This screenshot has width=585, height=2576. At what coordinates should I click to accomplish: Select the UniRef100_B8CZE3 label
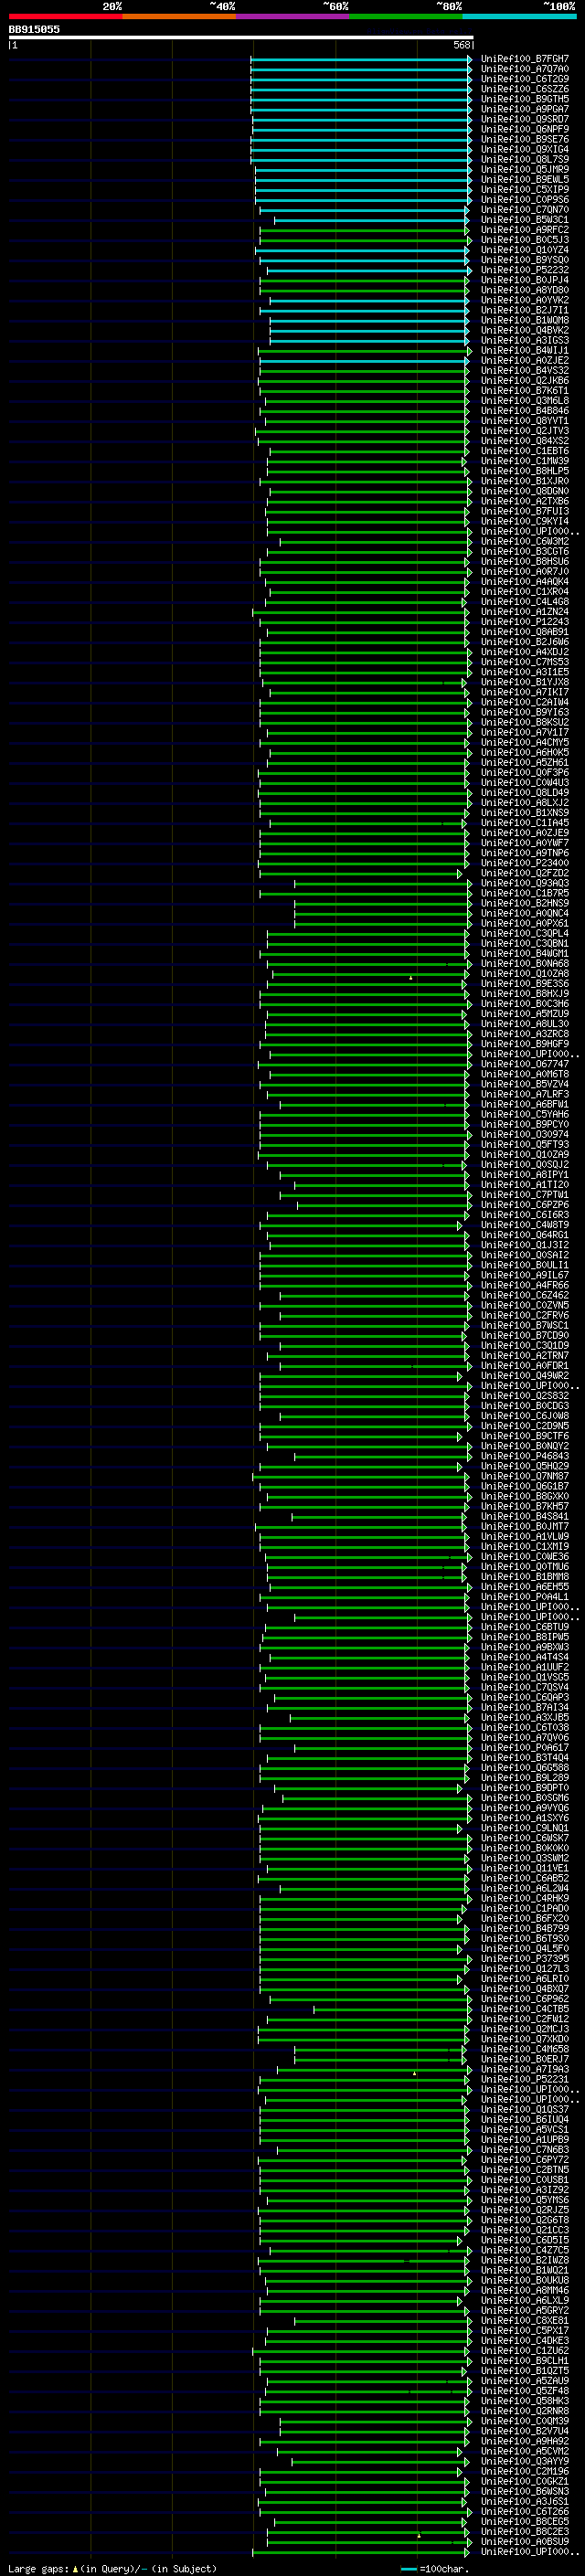525,2531
